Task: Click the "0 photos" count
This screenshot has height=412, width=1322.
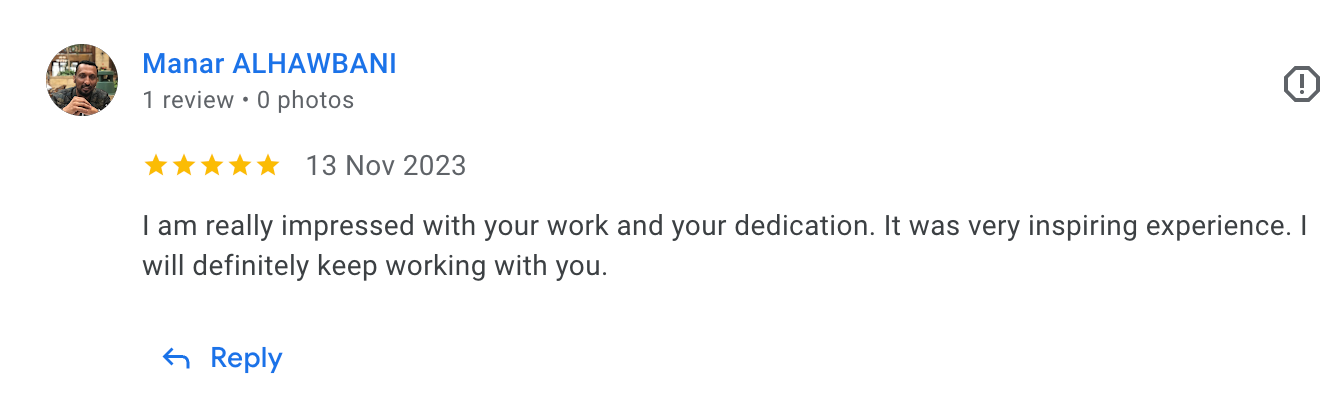Action: (305, 100)
